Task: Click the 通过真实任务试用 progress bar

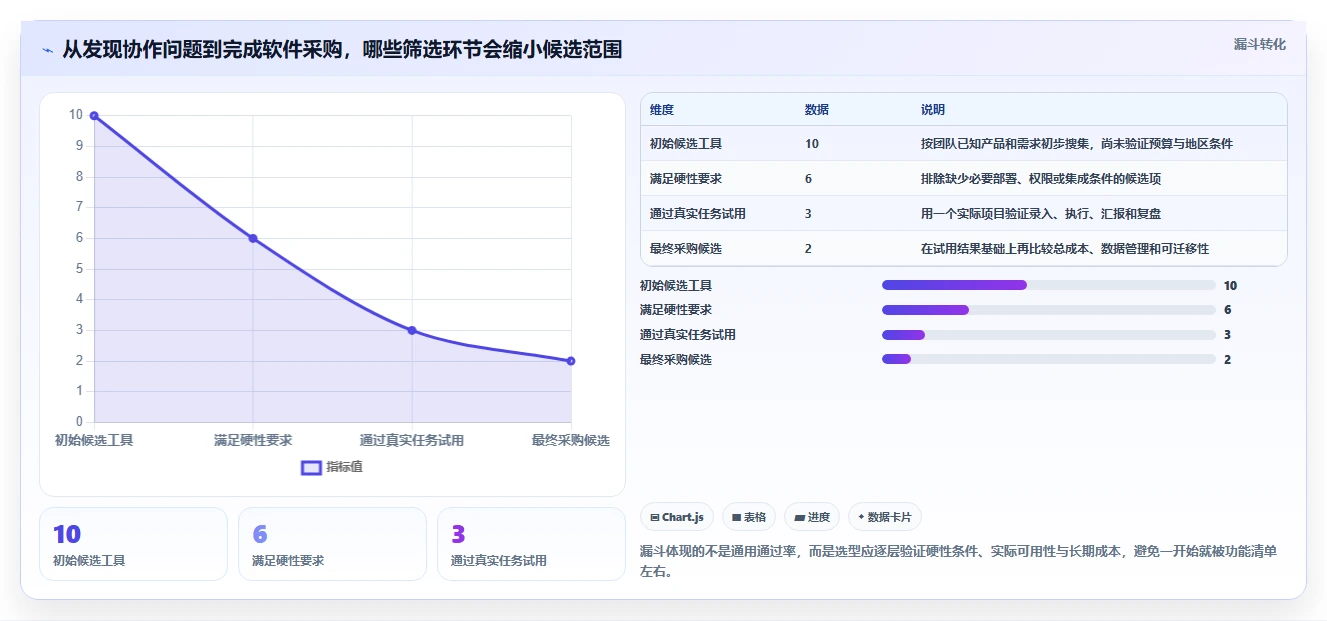Action: point(1049,335)
